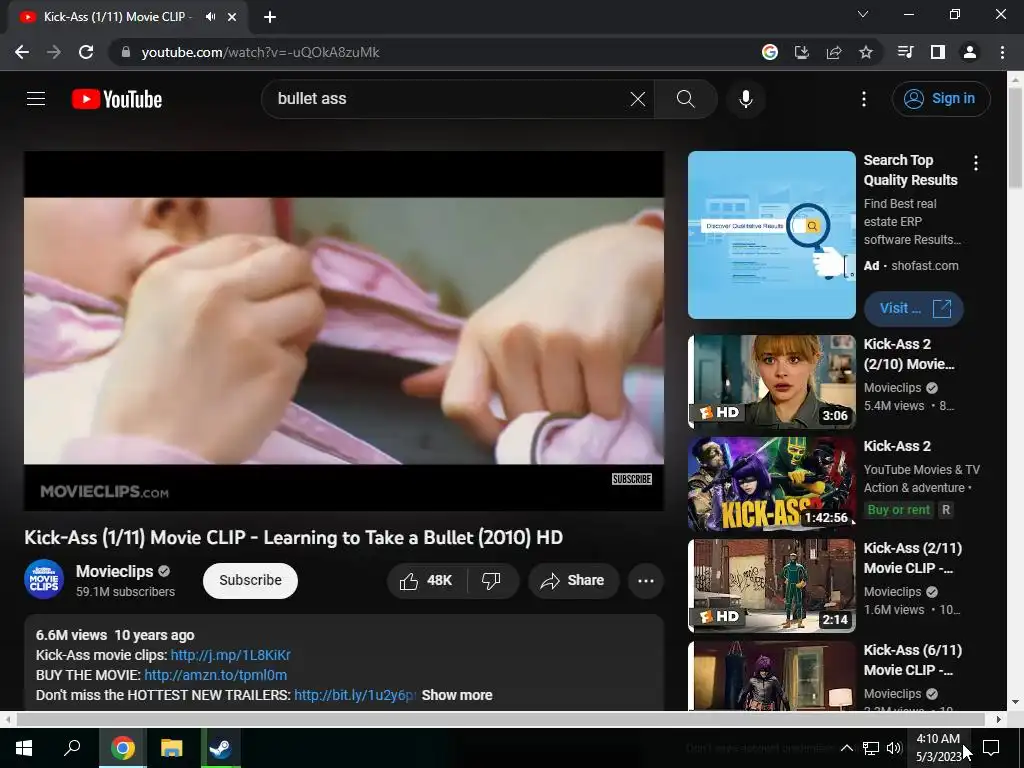Share the video

(x=573, y=581)
